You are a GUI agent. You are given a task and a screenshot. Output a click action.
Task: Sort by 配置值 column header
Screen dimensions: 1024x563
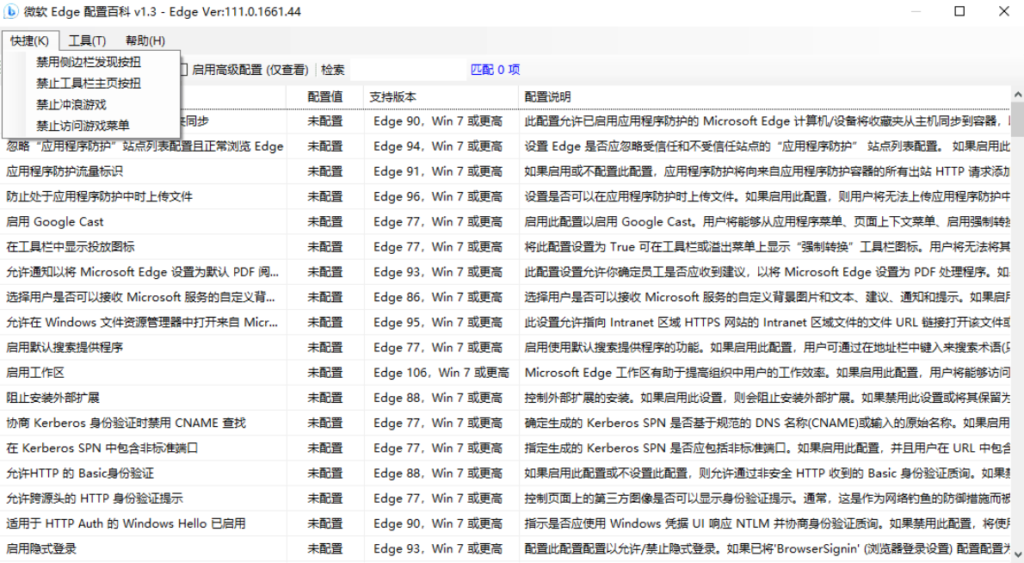[x=325, y=97]
